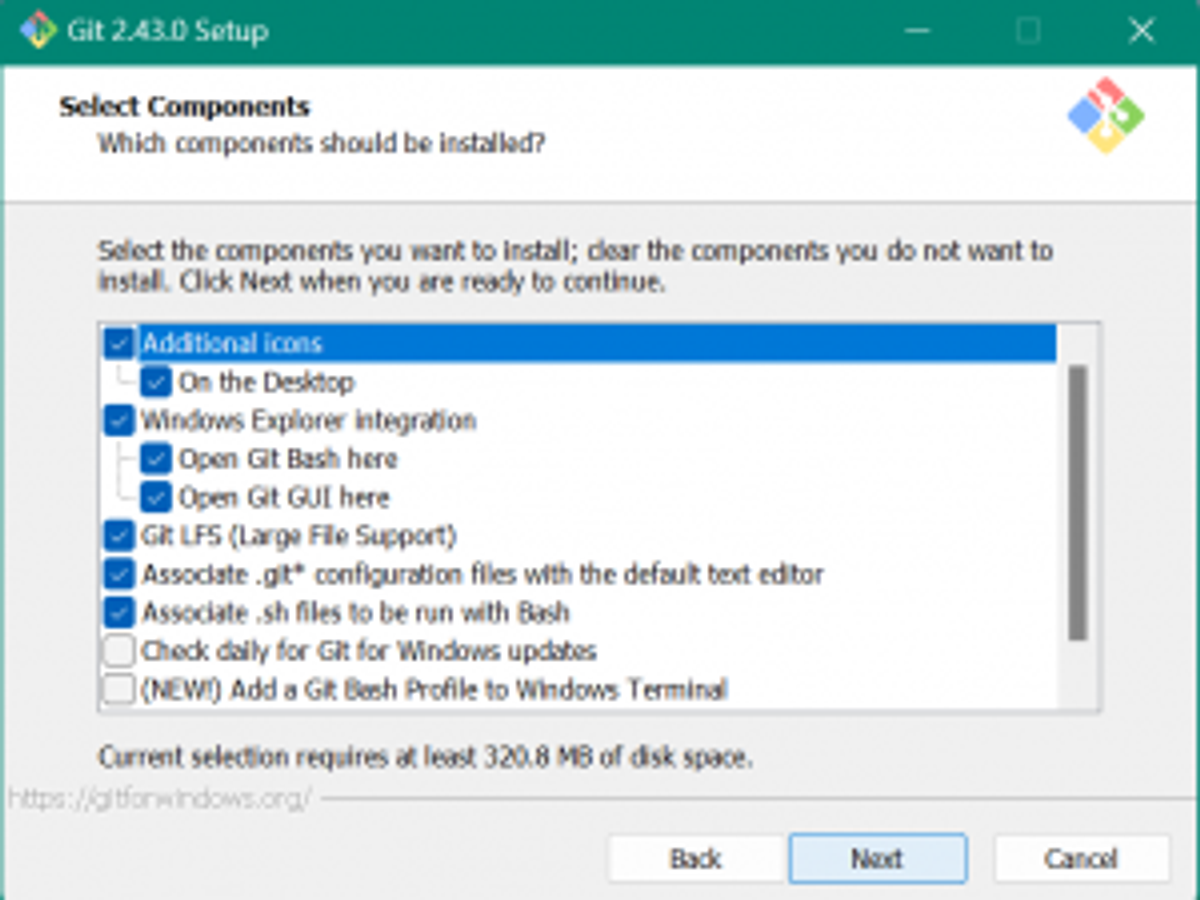The height and width of the screenshot is (900, 1200).
Task: Minimize the Git Setup window
Action: [918, 31]
